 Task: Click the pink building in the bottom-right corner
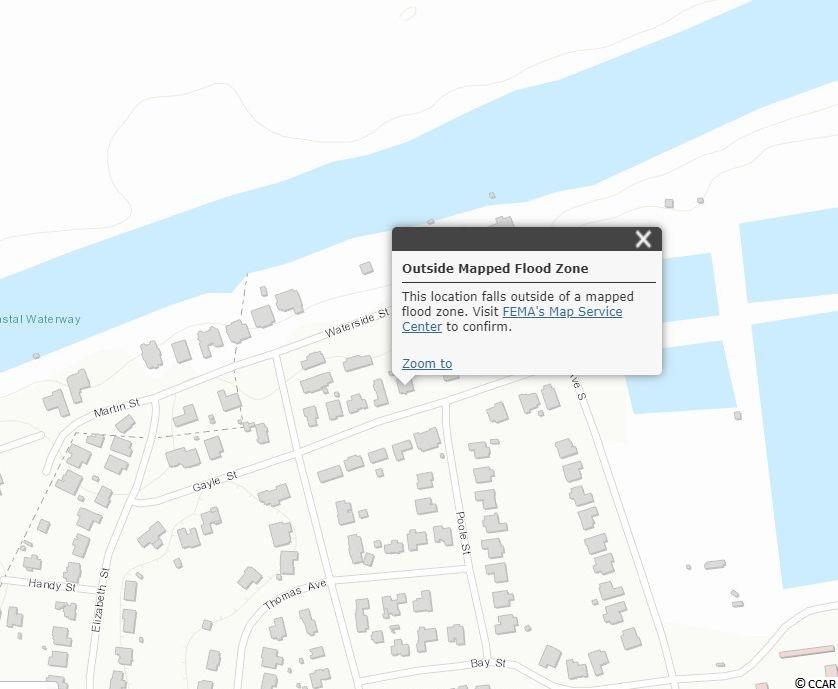point(805,651)
